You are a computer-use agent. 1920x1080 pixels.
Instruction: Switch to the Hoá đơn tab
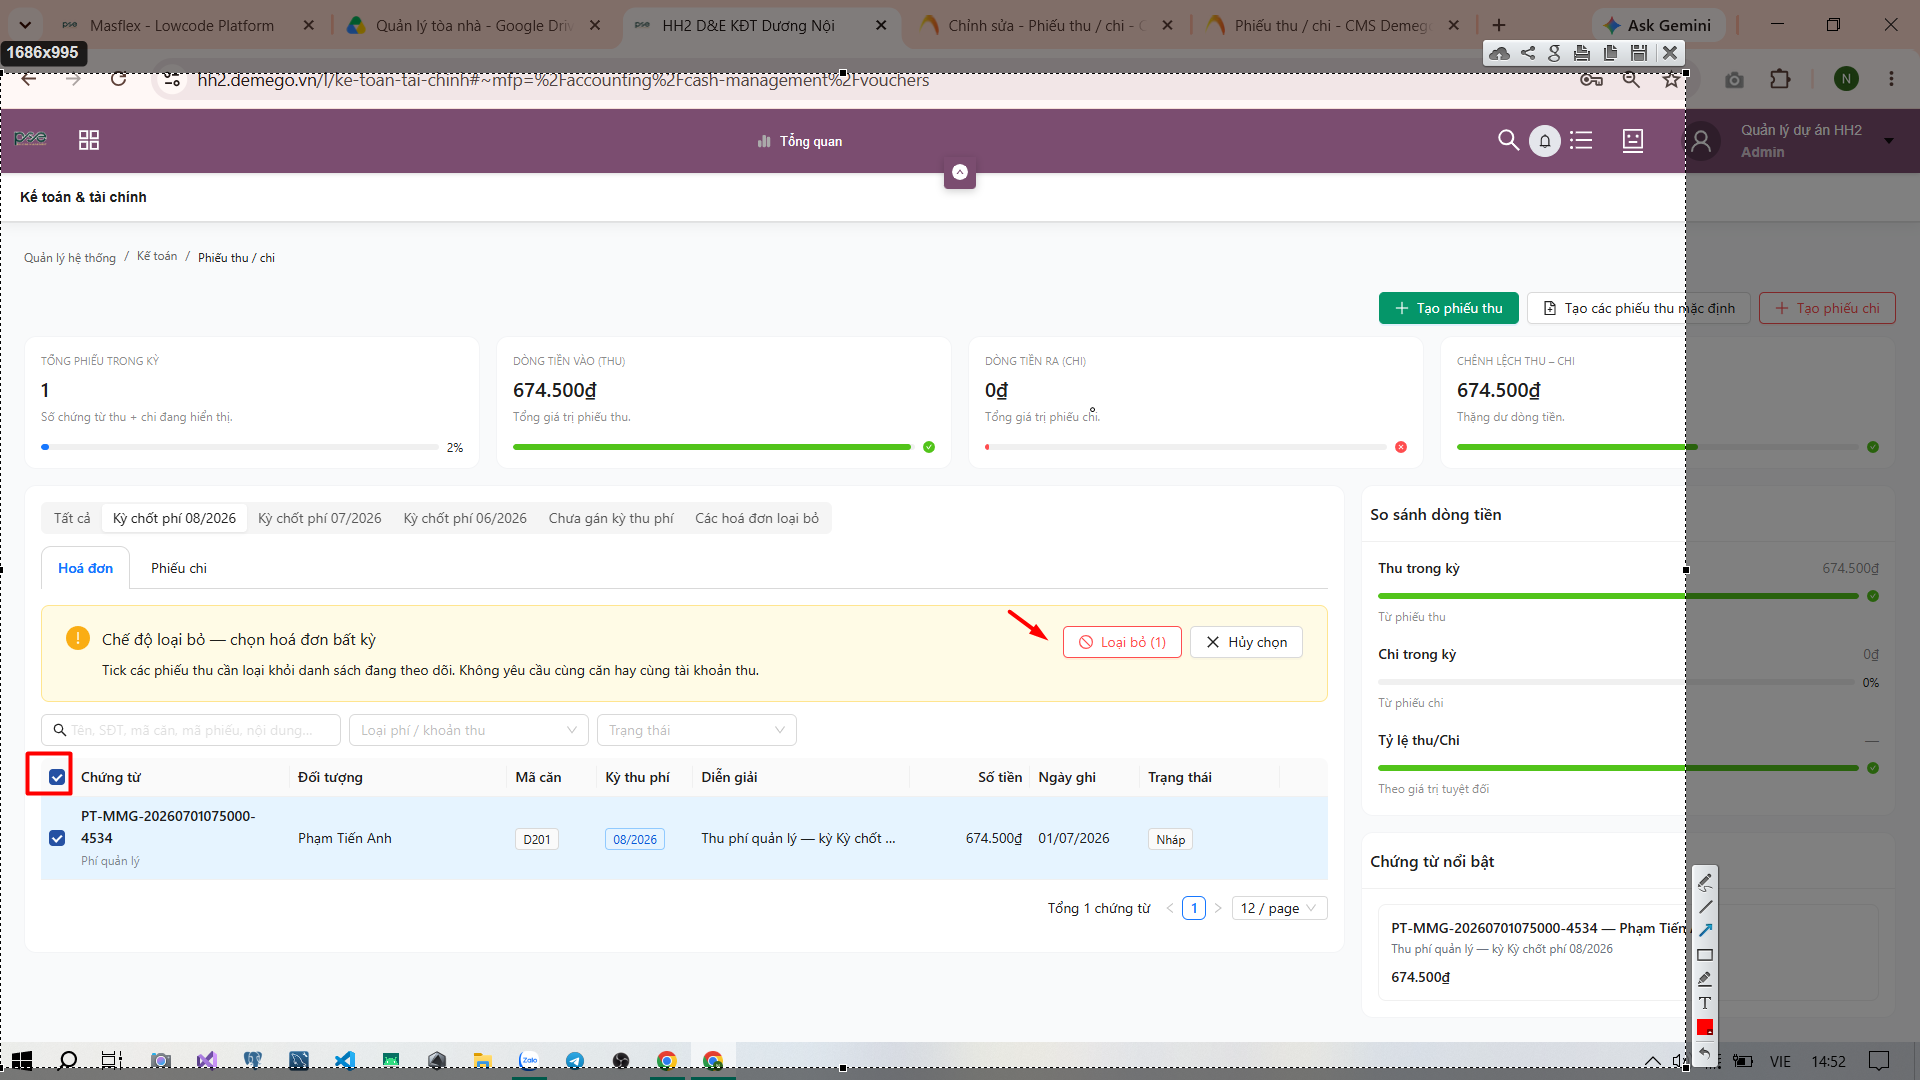(x=85, y=568)
